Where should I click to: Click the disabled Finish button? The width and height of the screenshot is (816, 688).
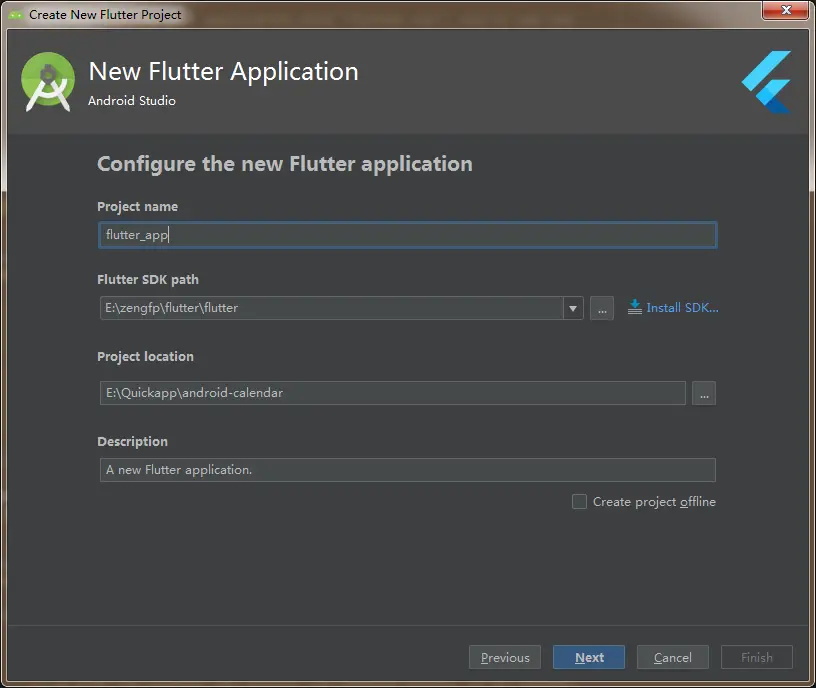757,657
